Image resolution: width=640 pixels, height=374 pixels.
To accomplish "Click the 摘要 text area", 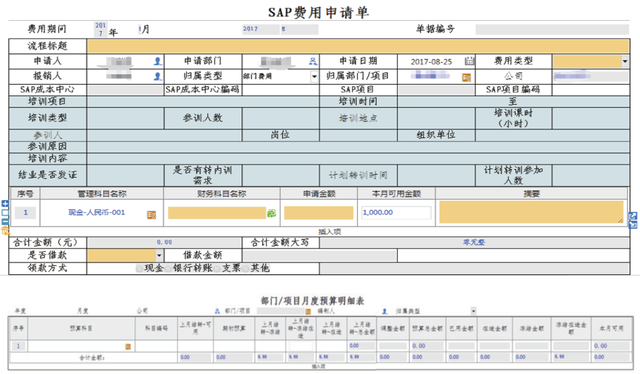I will 531,212.
